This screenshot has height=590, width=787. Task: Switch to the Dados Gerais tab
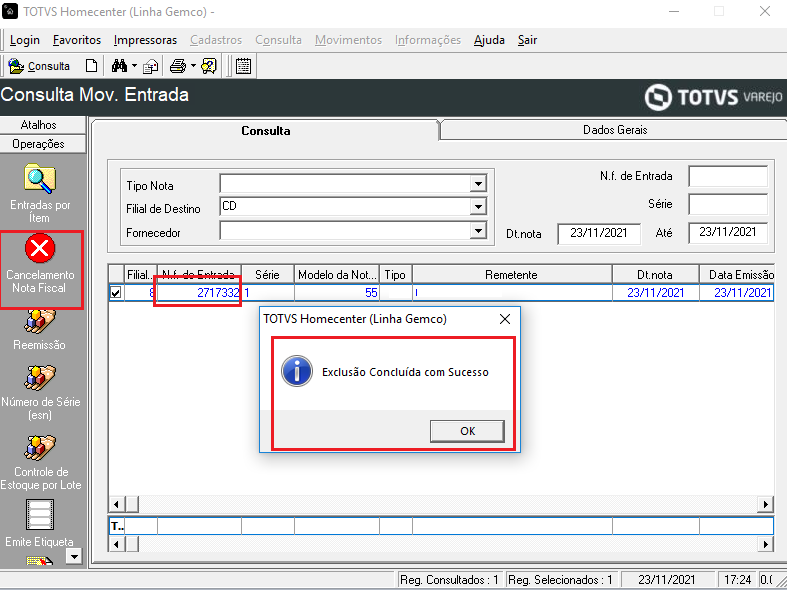click(x=614, y=130)
